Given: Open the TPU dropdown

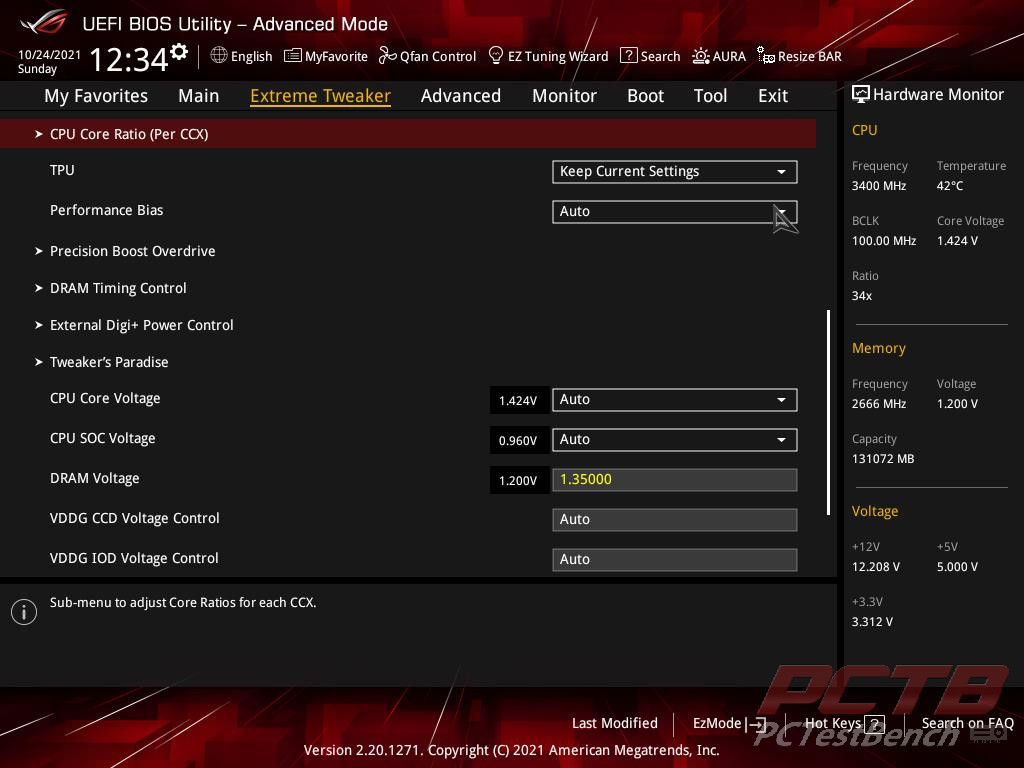Looking at the screenshot, I should click(675, 172).
